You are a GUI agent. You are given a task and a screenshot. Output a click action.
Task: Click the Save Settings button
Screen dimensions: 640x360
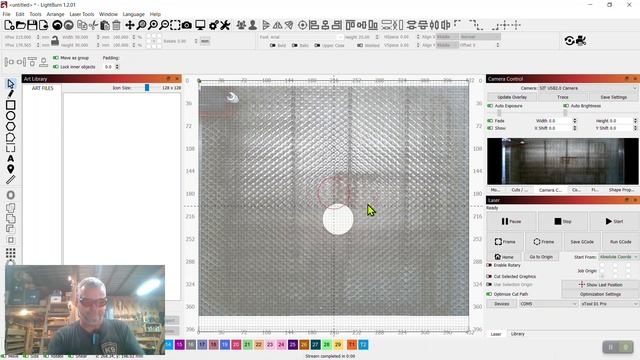click(x=613, y=97)
